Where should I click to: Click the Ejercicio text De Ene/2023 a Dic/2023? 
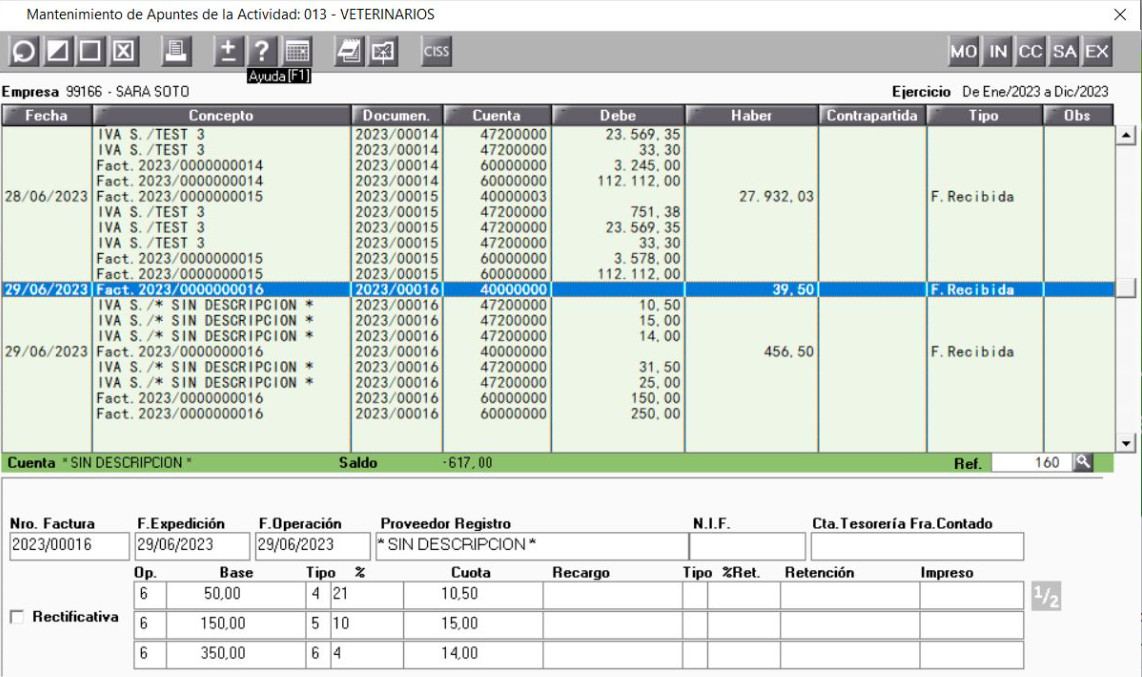tap(1035, 92)
